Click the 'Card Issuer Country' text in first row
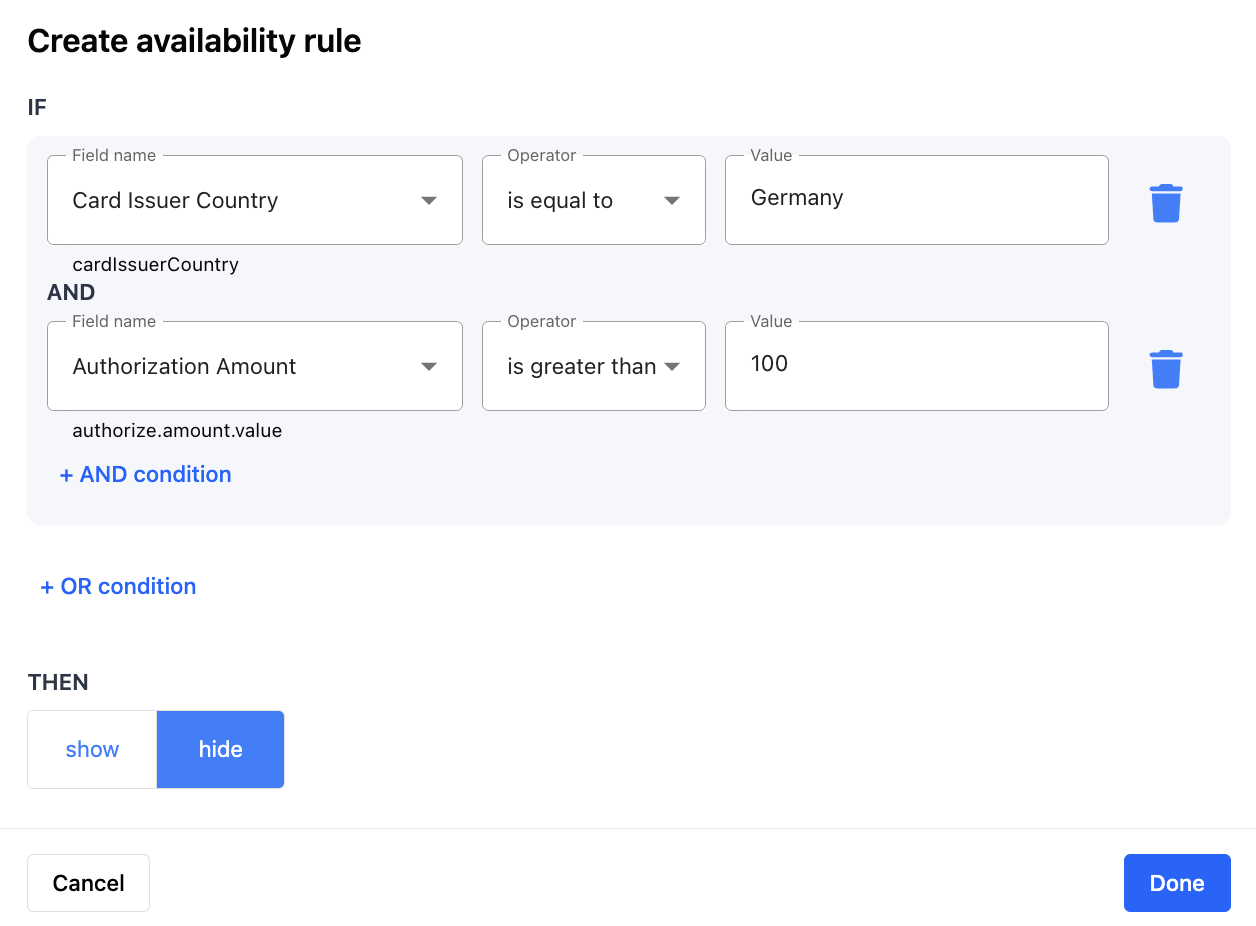Image resolution: width=1256 pixels, height=926 pixels. (x=175, y=201)
